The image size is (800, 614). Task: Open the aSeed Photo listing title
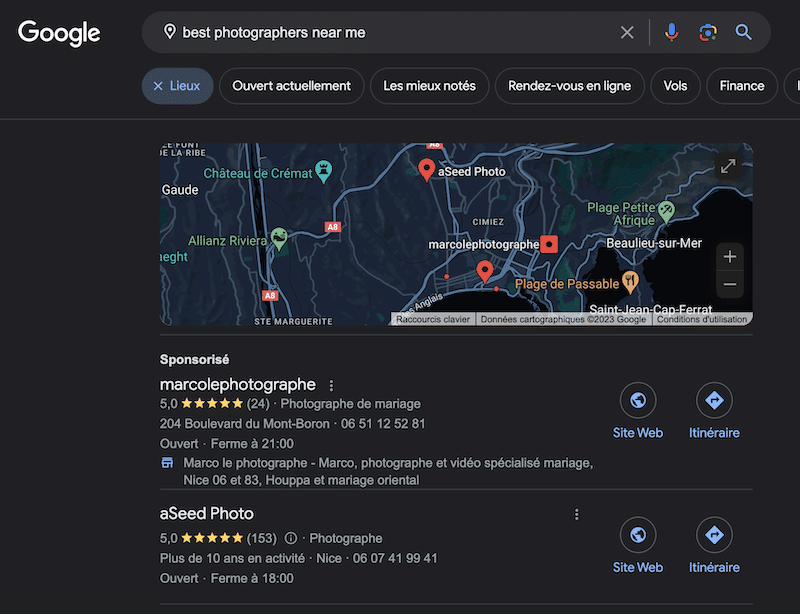click(207, 513)
